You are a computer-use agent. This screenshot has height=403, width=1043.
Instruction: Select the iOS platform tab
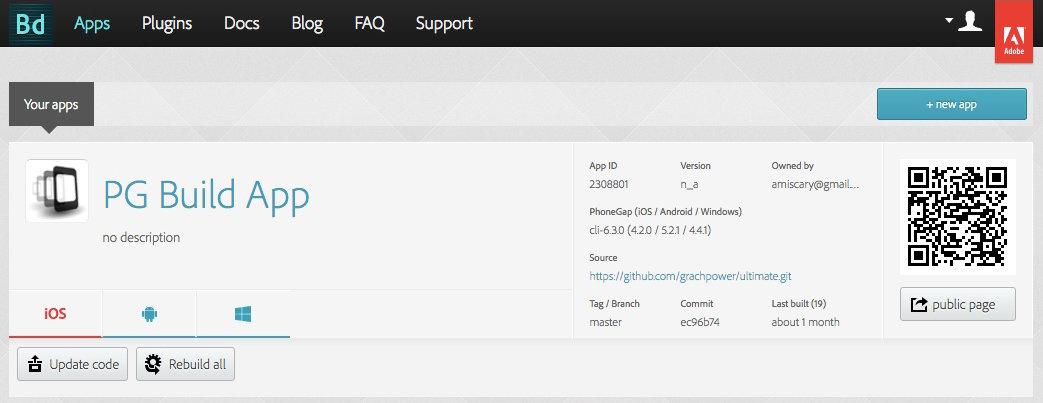(55, 314)
